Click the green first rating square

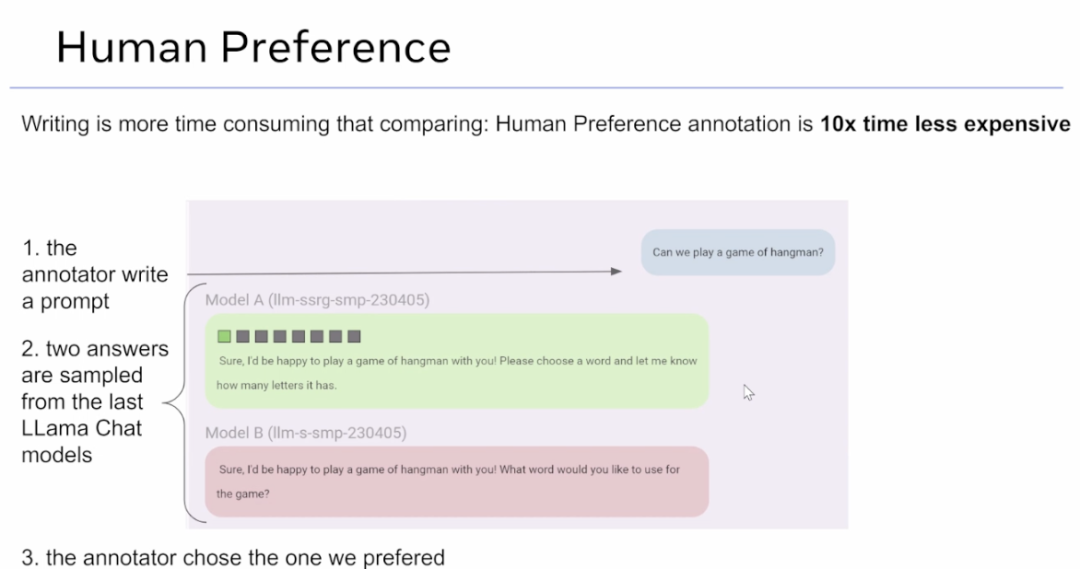point(225,337)
